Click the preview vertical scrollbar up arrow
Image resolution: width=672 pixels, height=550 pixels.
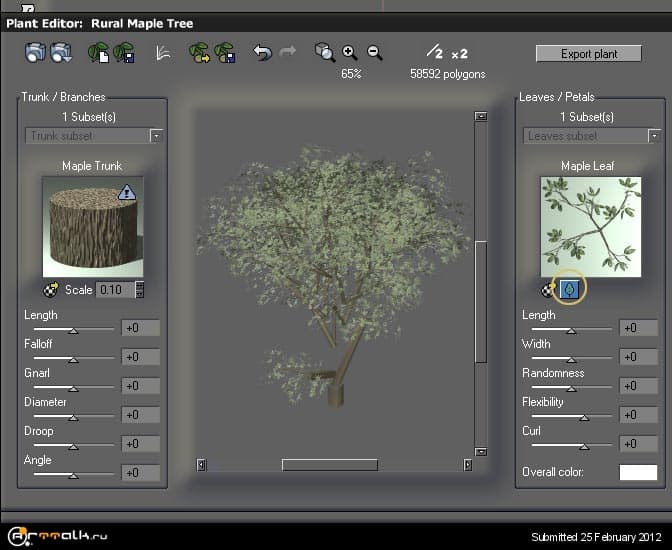(481, 117)
